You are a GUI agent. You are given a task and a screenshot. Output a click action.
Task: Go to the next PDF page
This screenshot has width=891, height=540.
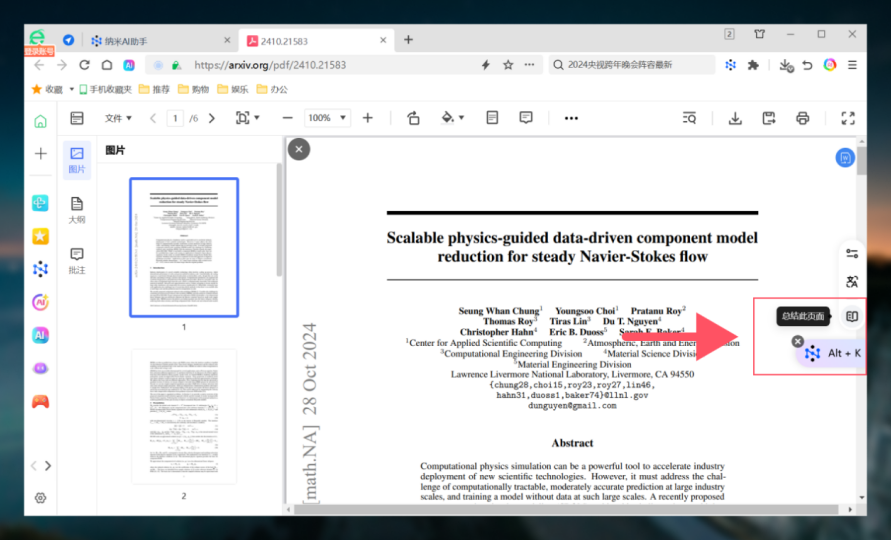point(211,118)
